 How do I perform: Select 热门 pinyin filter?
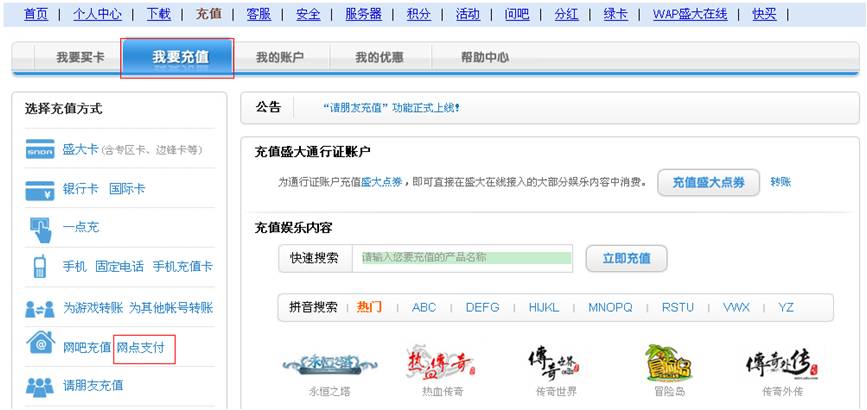[x=369, y=307]
